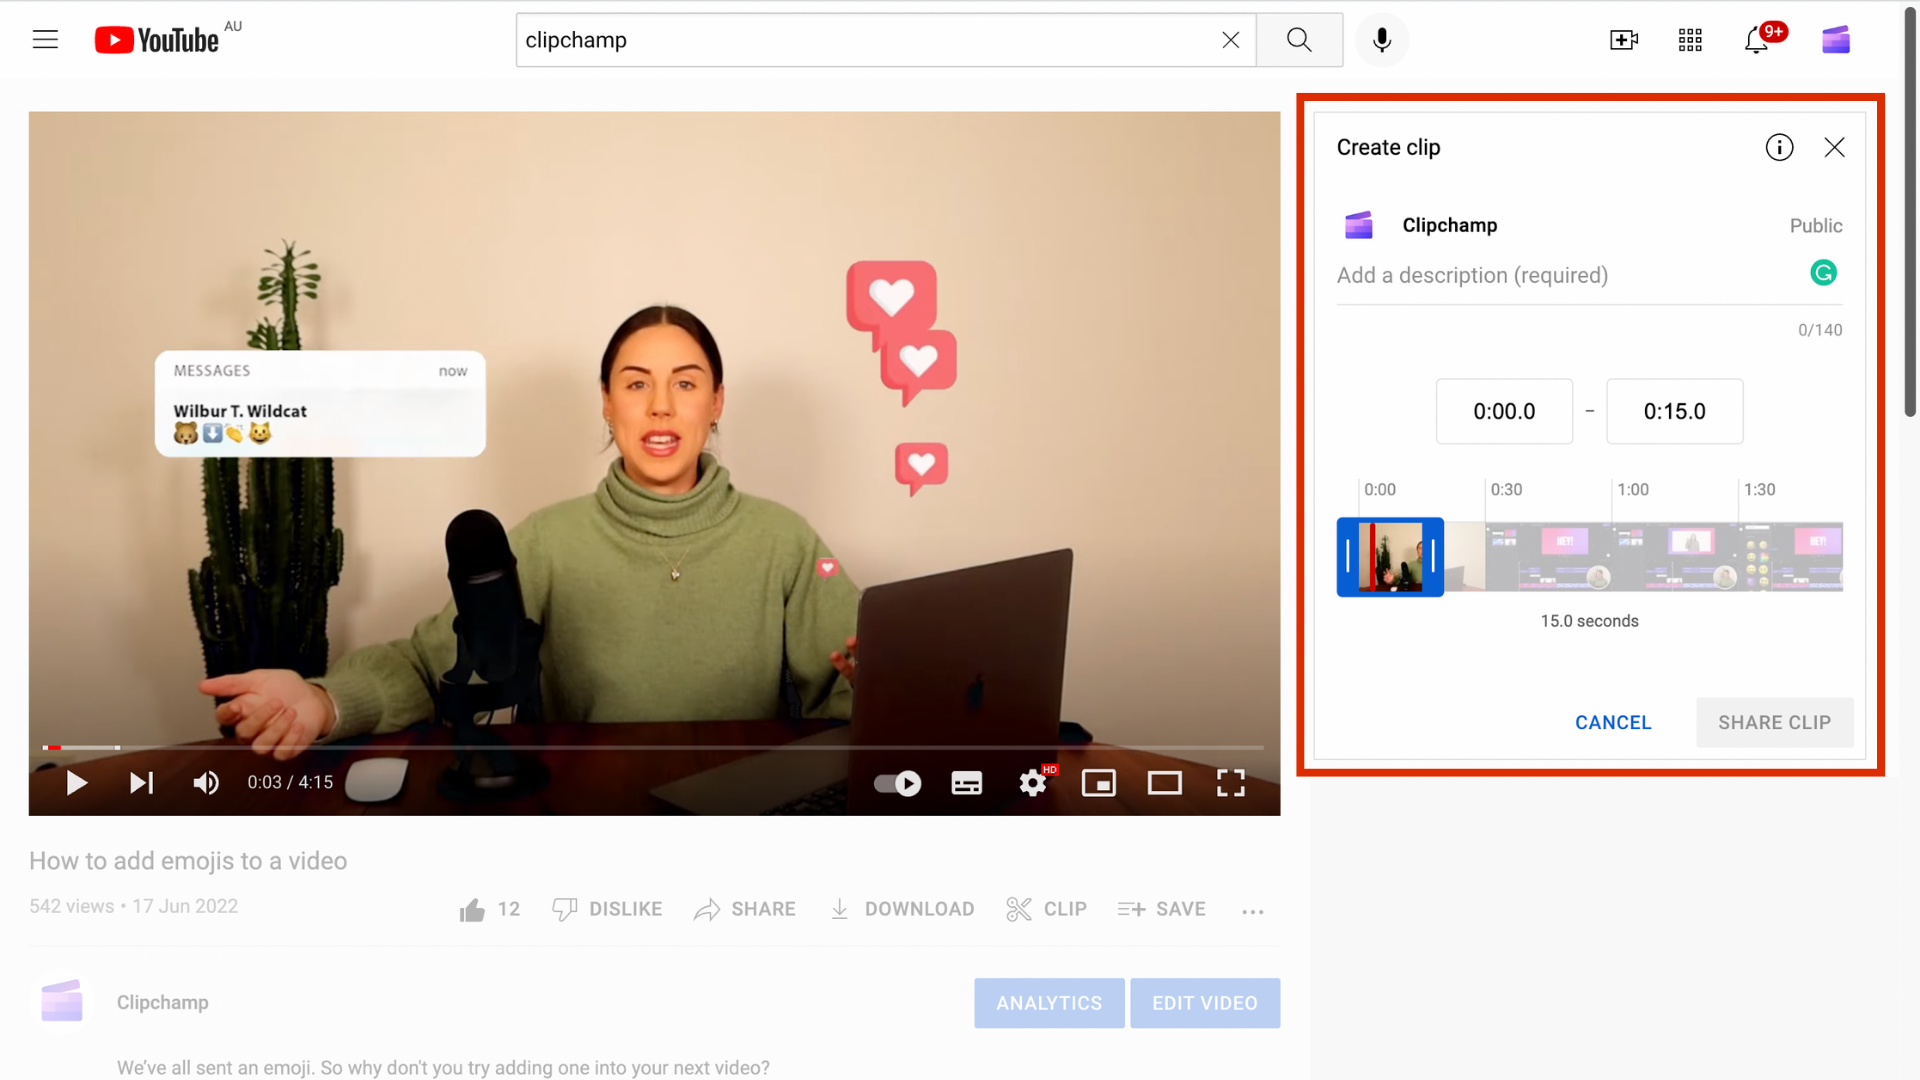Enter full screen mode
Viewport: 1920px width, 1080px height.
click(1231, 783)
